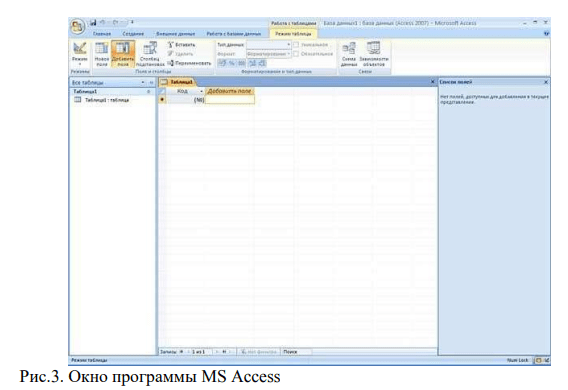Click the Redo icon in quick access toolbar
This screenshot has width=568, height=390.
point(116,23)
